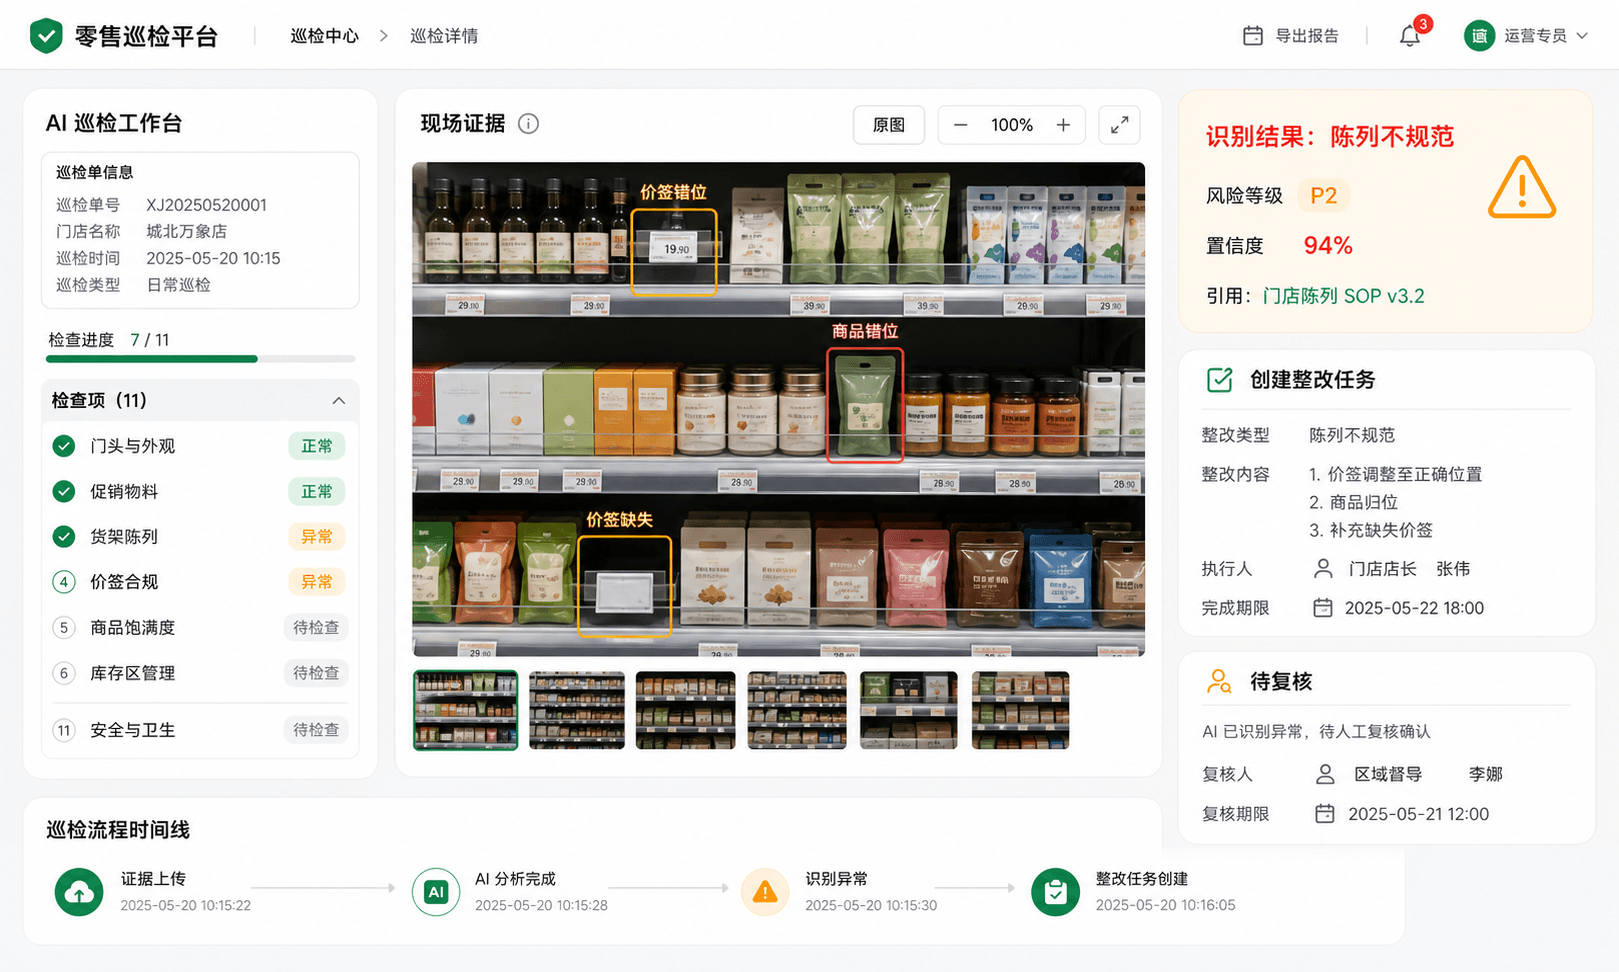Click the red 商品错位 annotation box
Viewport: 1619px width, 972px height.
pyautogui.click(x=865, y=405)
